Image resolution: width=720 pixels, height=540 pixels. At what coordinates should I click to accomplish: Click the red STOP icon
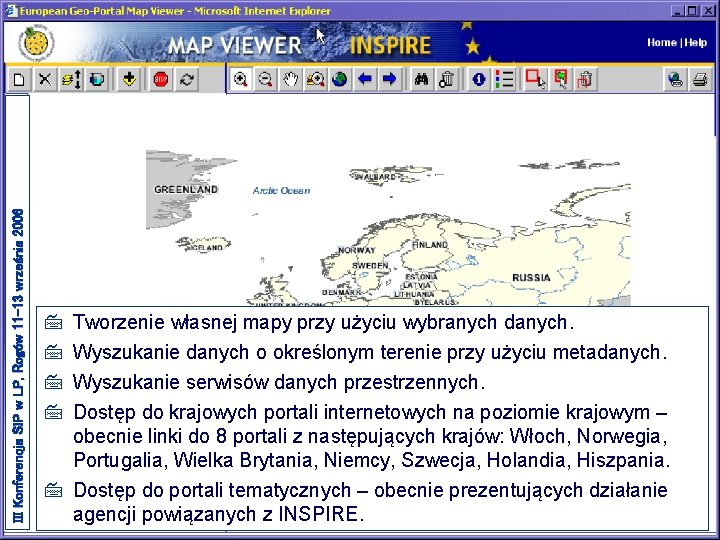click(x=161, y=80)
